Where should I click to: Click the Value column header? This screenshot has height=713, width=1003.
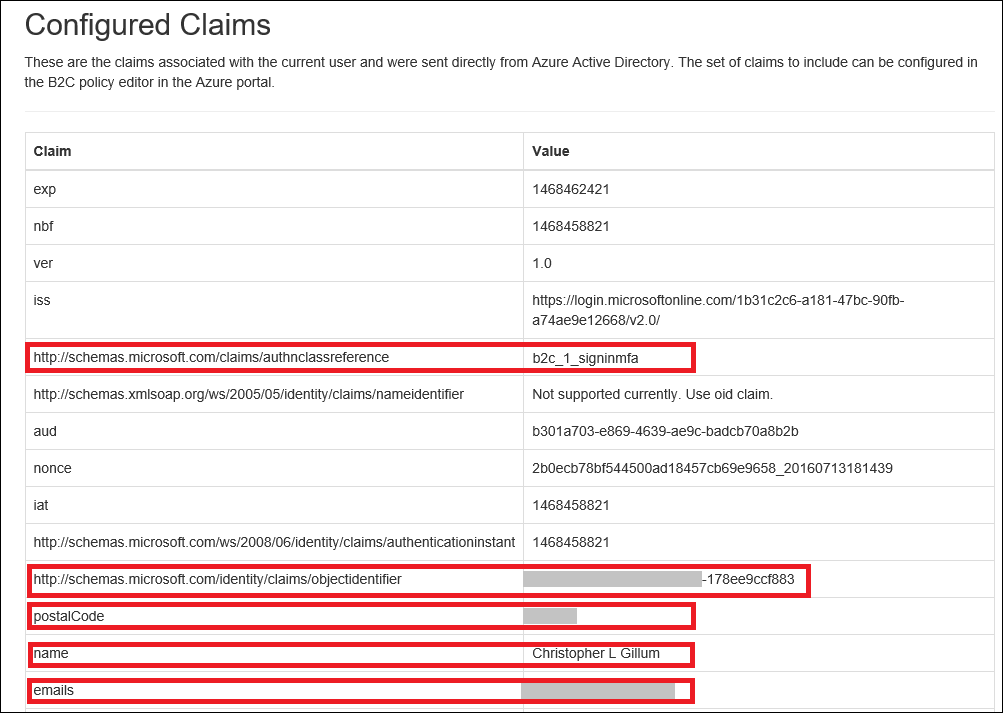point(550,151)
